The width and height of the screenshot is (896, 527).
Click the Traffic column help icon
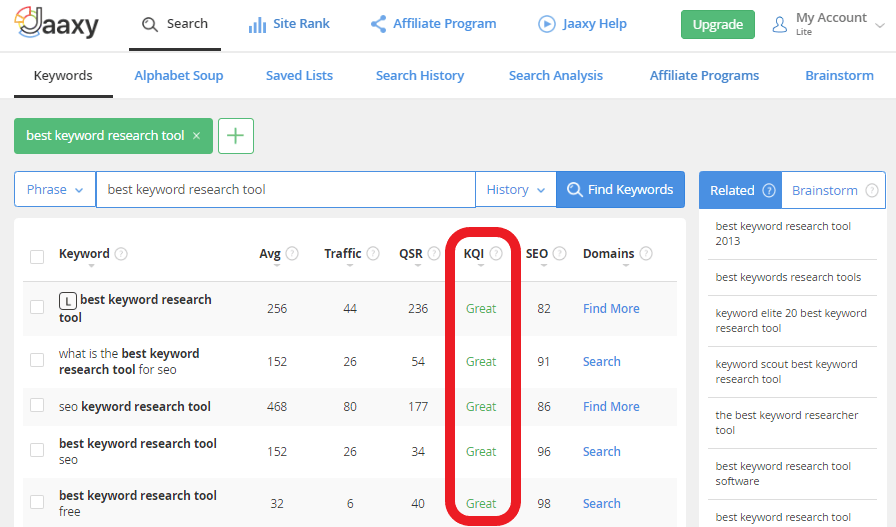coord(373,253)
